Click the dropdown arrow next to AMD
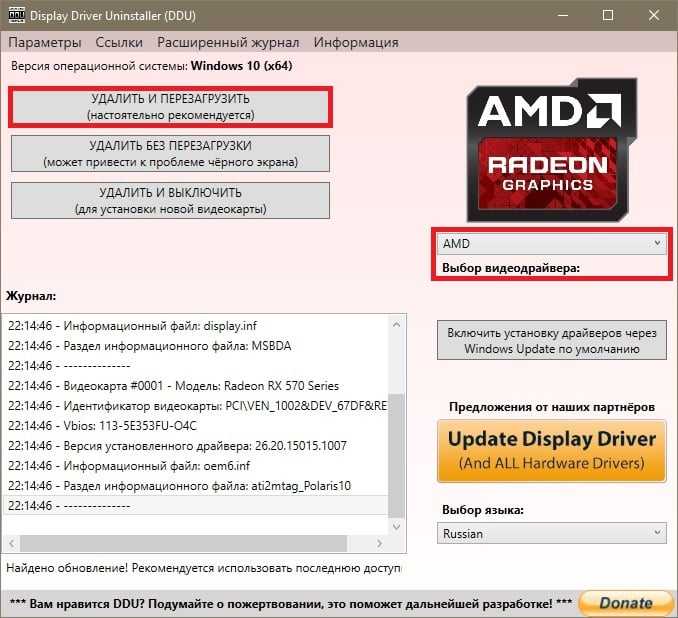The image size is (678, 618). pyautogui.click(x=657, y=244)
